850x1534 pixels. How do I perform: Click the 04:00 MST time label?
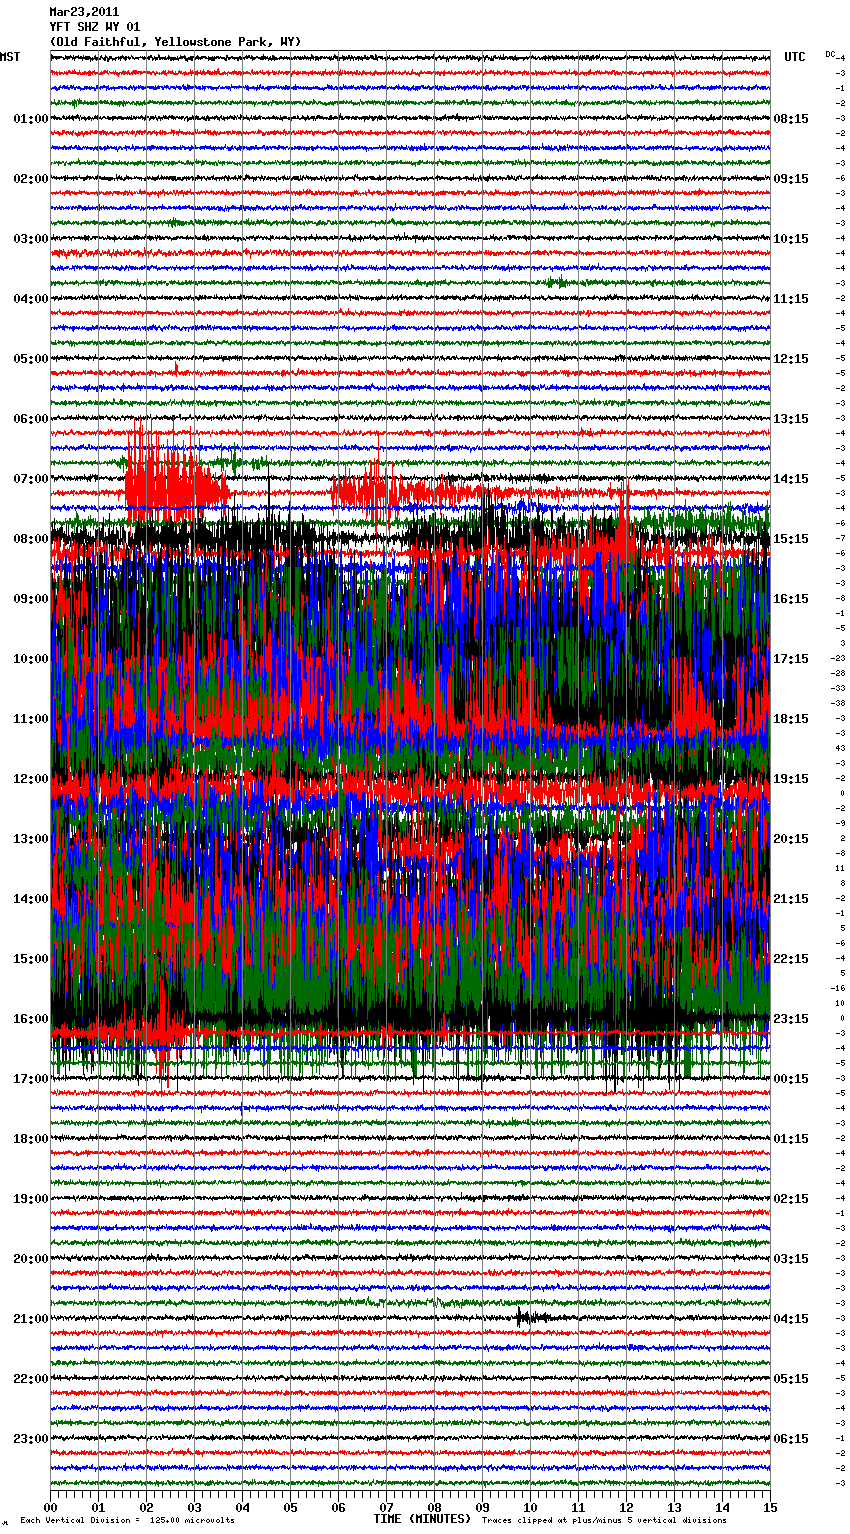click(x=31, y=299)
